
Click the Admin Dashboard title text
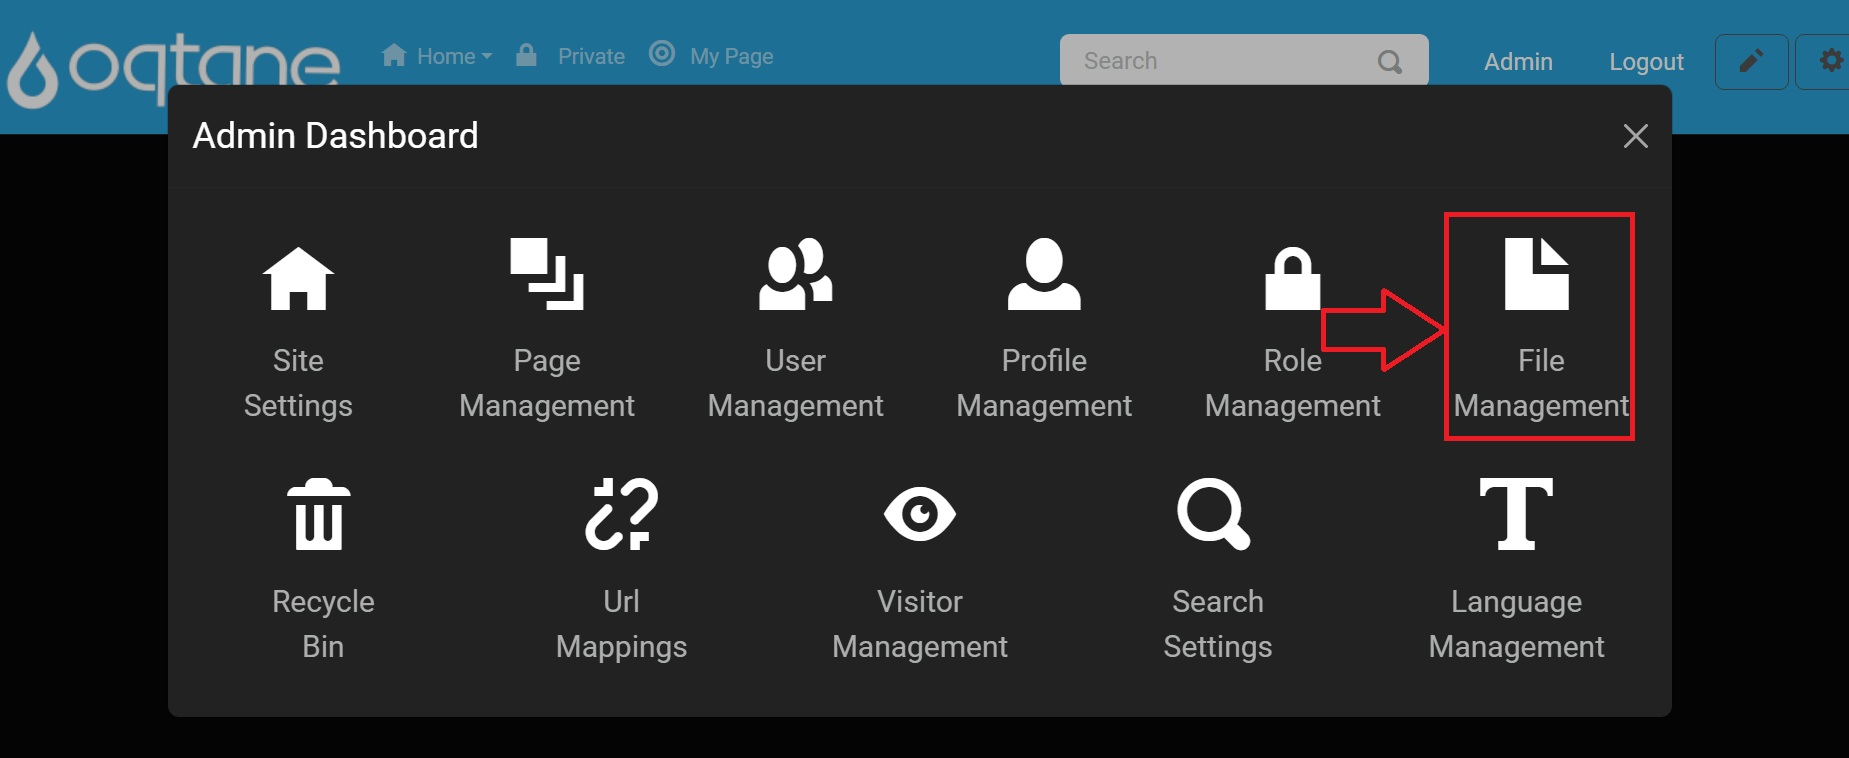(336, 136)
